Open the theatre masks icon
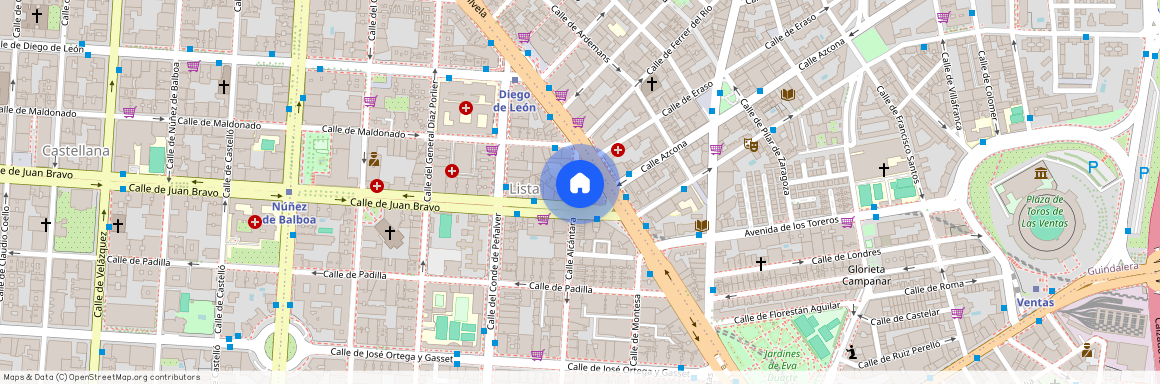This screenshot has width=1160, height=384. (751, 145)
